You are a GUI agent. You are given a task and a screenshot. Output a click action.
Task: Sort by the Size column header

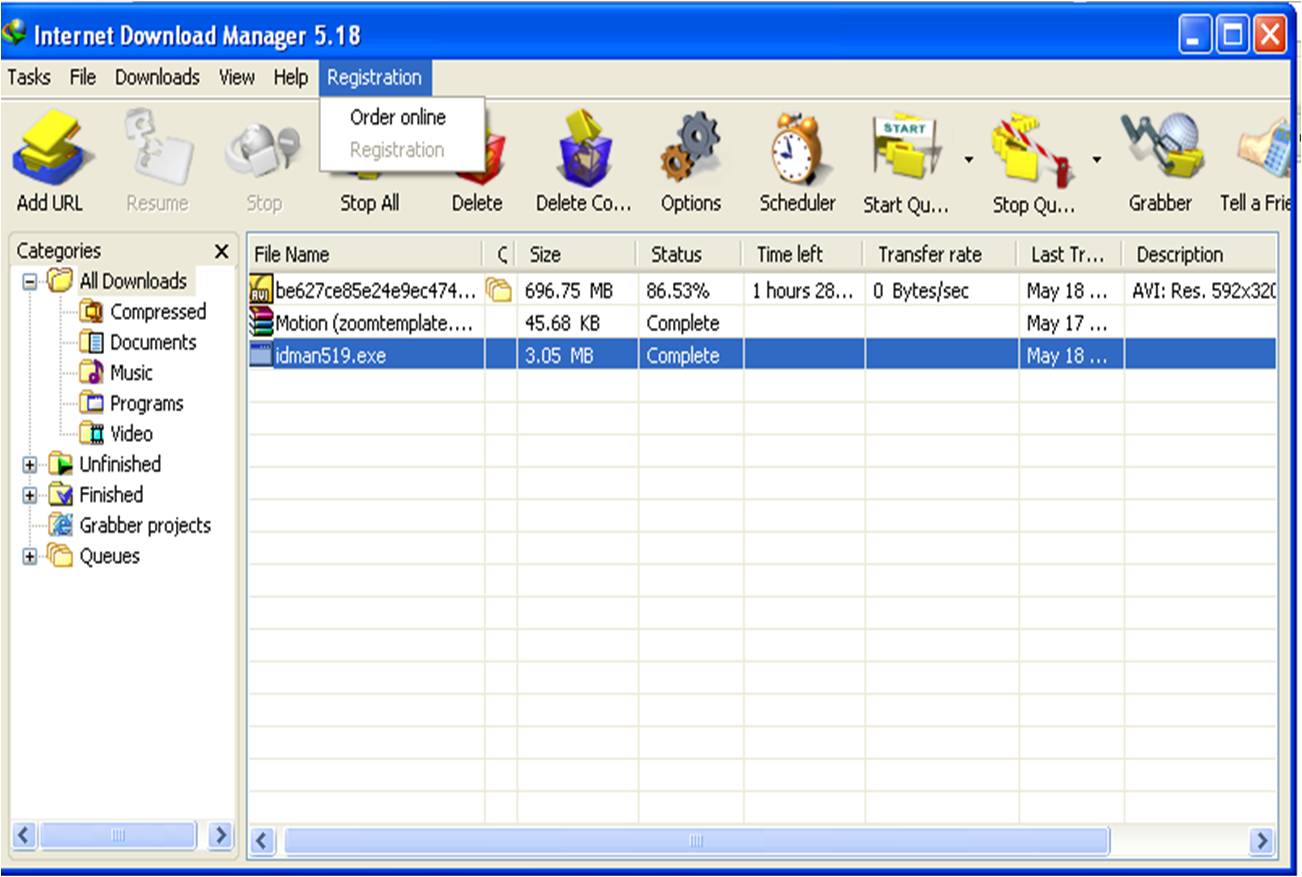point(577,255)
